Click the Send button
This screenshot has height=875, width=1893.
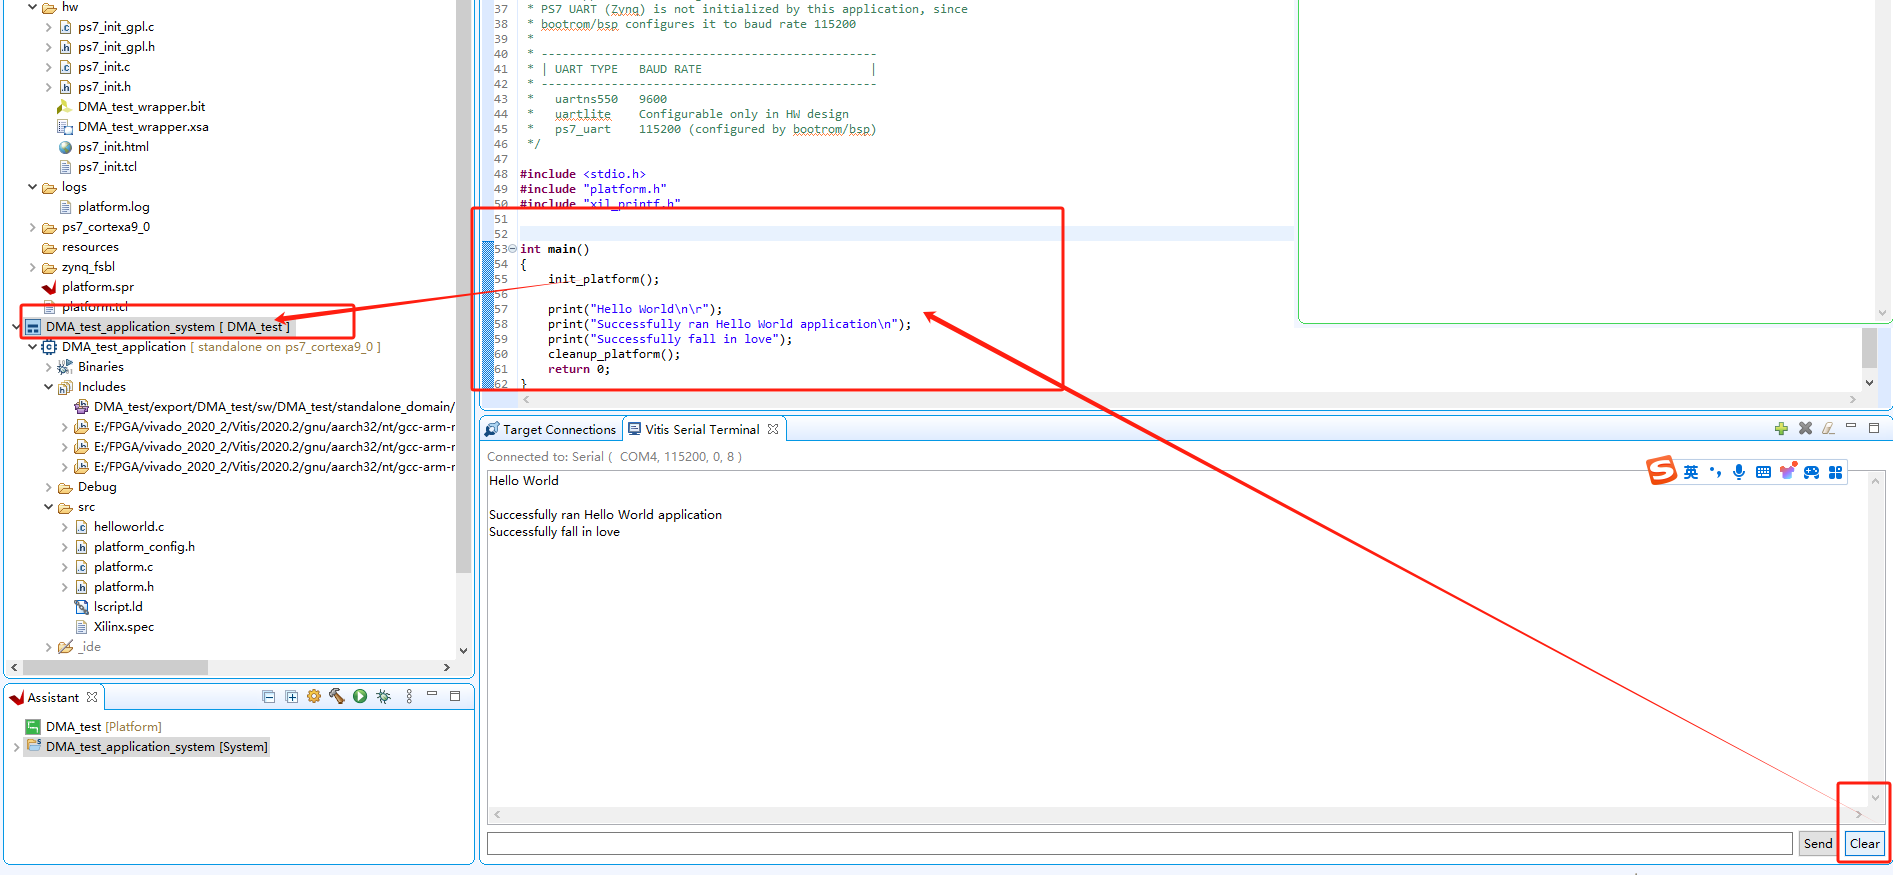(x=1818, y=843)
